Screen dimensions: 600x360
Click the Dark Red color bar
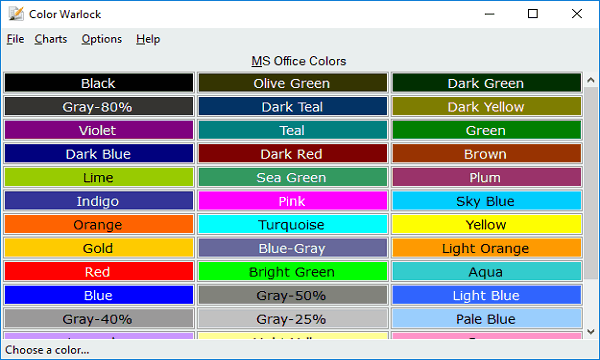click(x=293, y=154)
